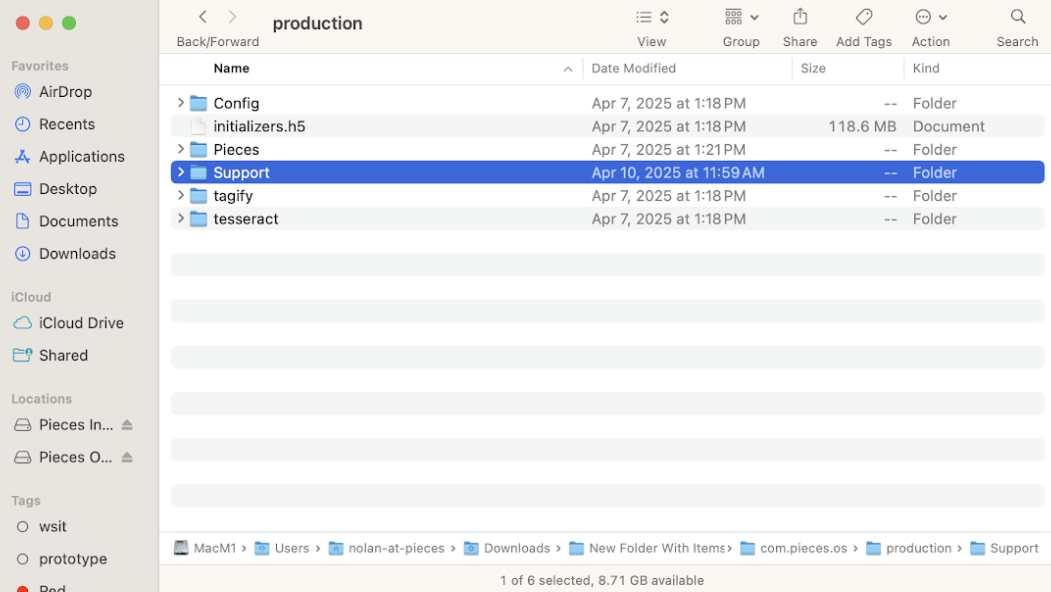Go back with the Back arrow
The height and width of the screenshot is (592, 1051).
[x=203, y=17]
